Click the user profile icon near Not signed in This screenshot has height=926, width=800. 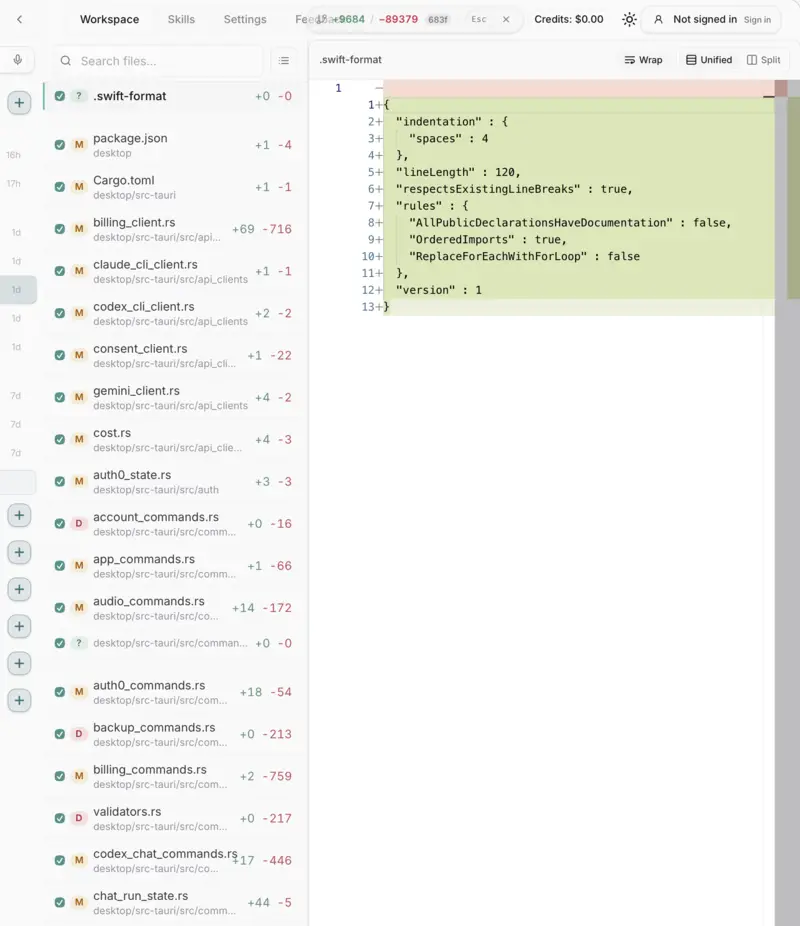tap(658, 19)
